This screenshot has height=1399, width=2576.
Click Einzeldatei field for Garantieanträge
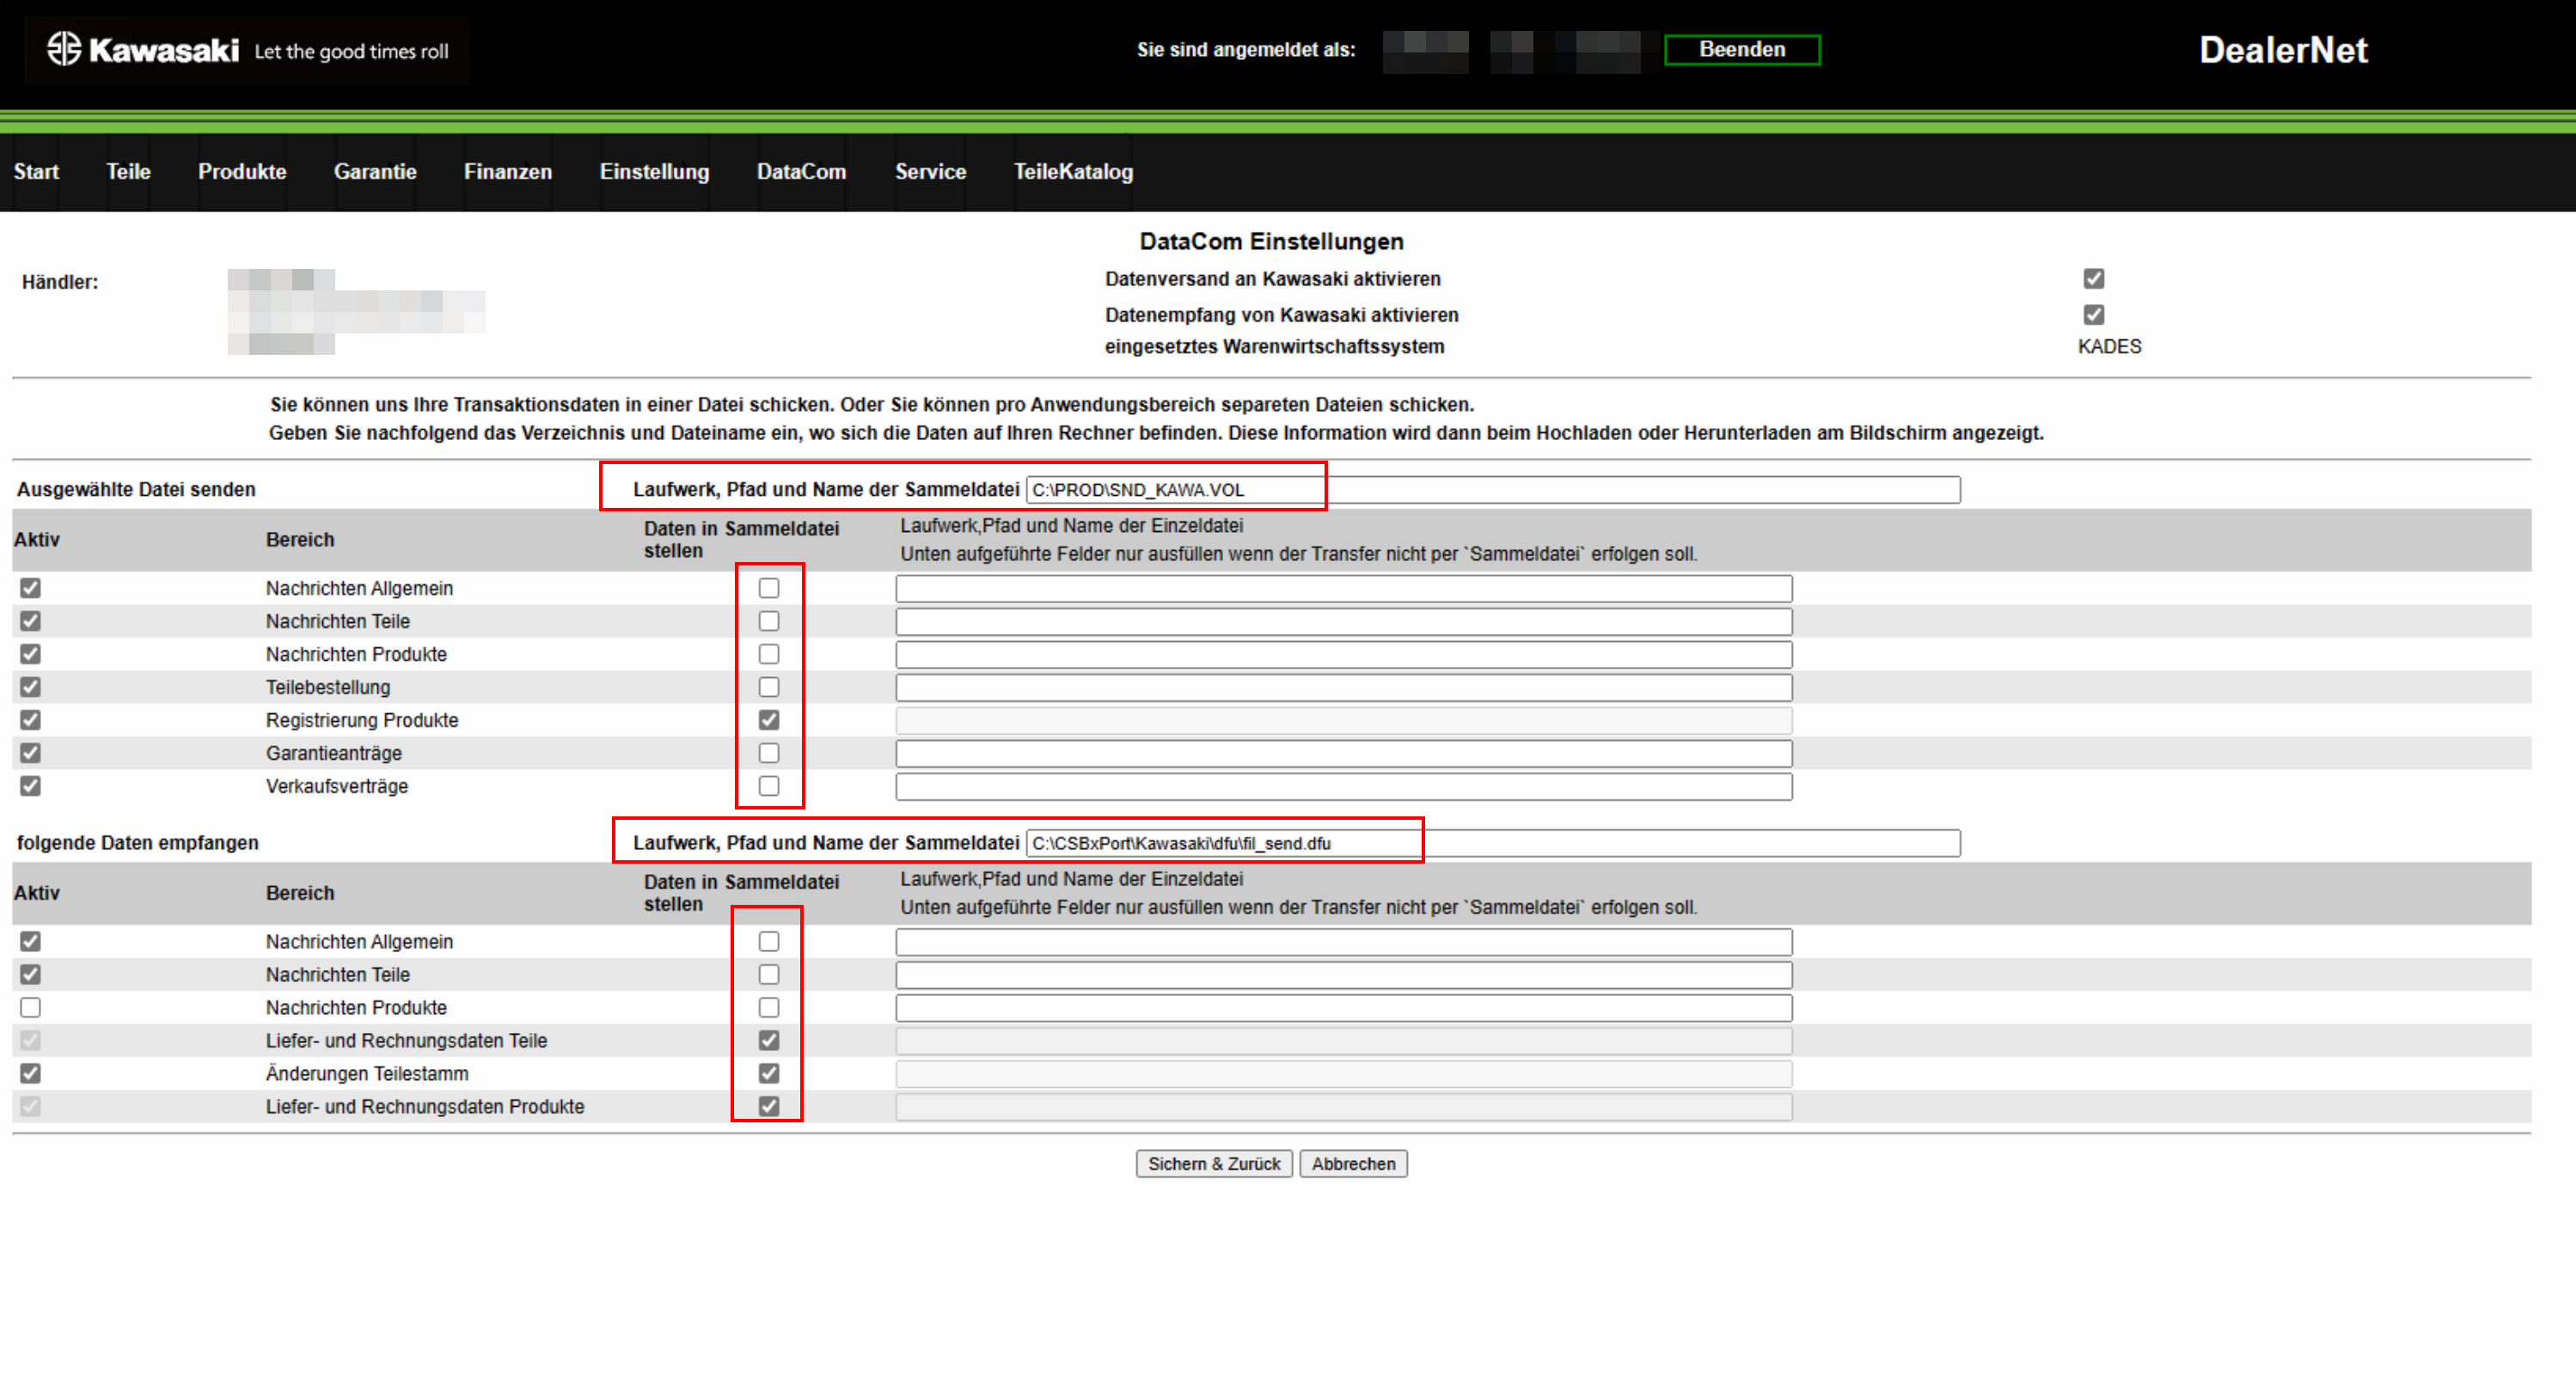tap(1344, 754)
